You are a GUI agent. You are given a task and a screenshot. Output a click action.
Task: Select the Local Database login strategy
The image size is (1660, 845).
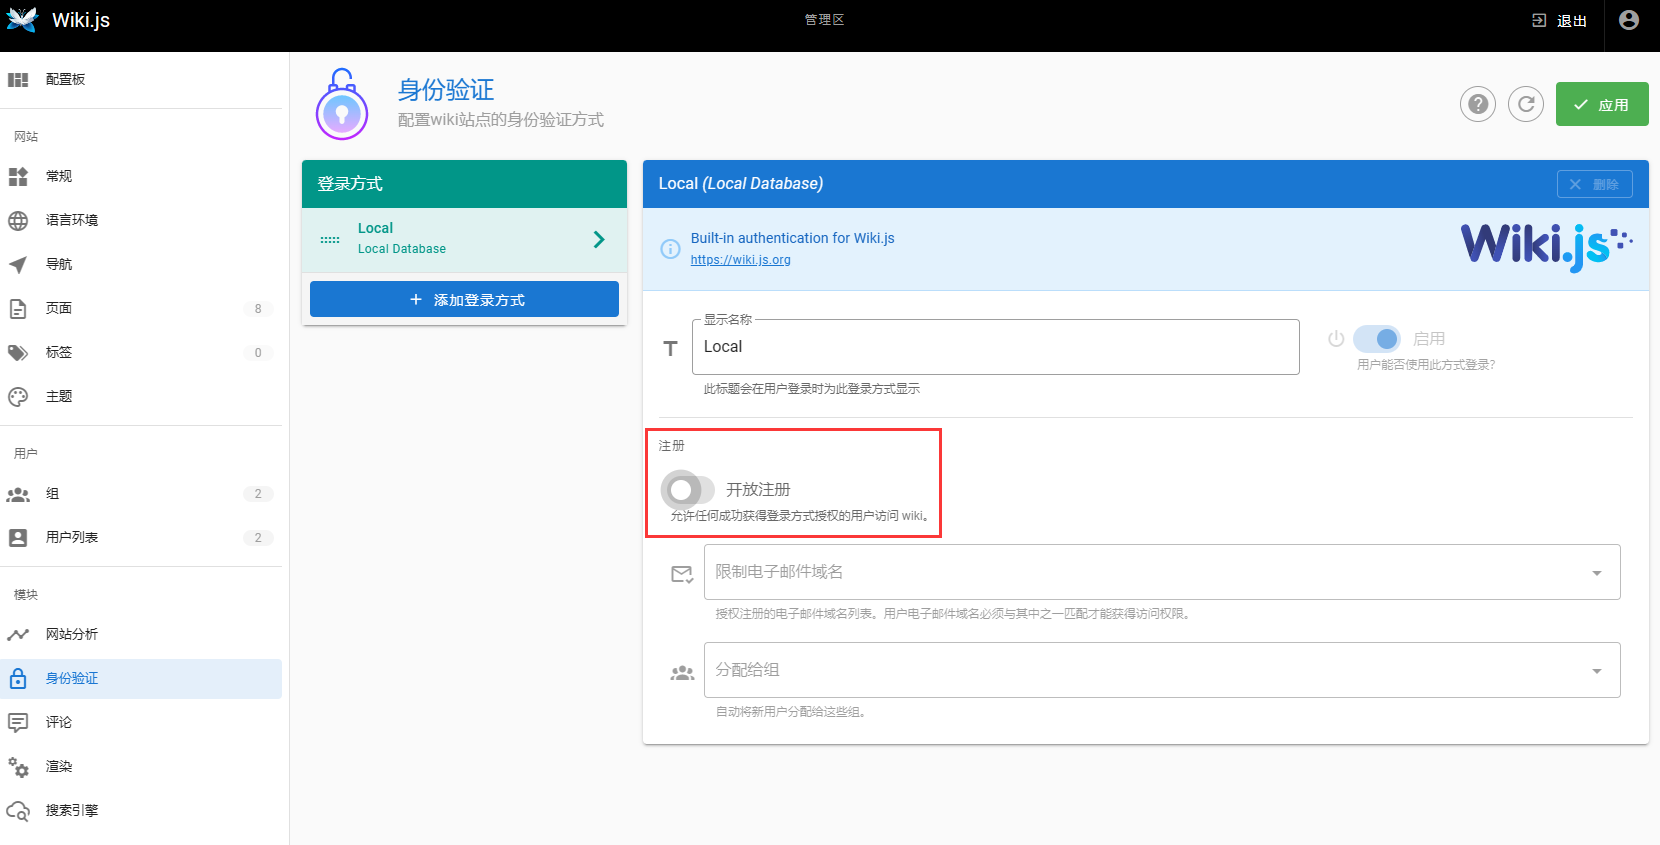click(x=464, y=239)
